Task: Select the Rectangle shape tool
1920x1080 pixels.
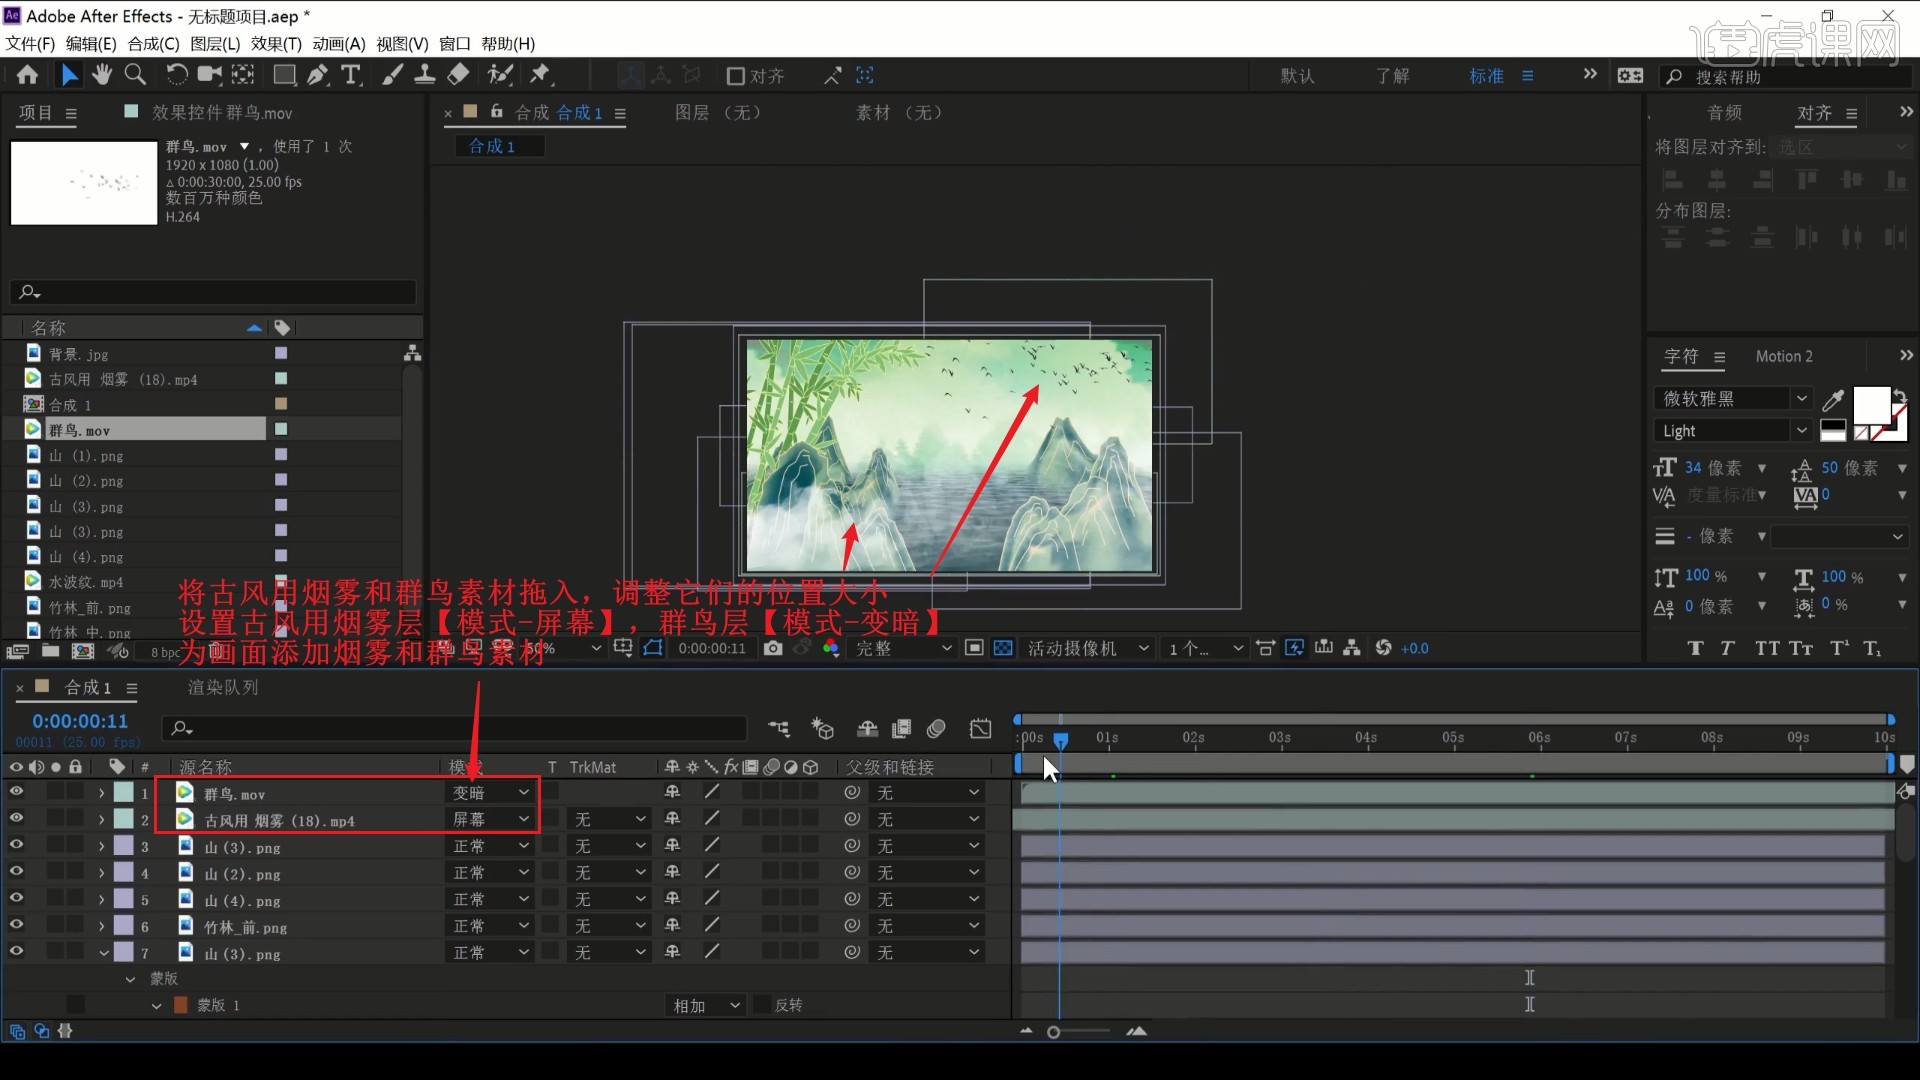Action: pos(284,75)
